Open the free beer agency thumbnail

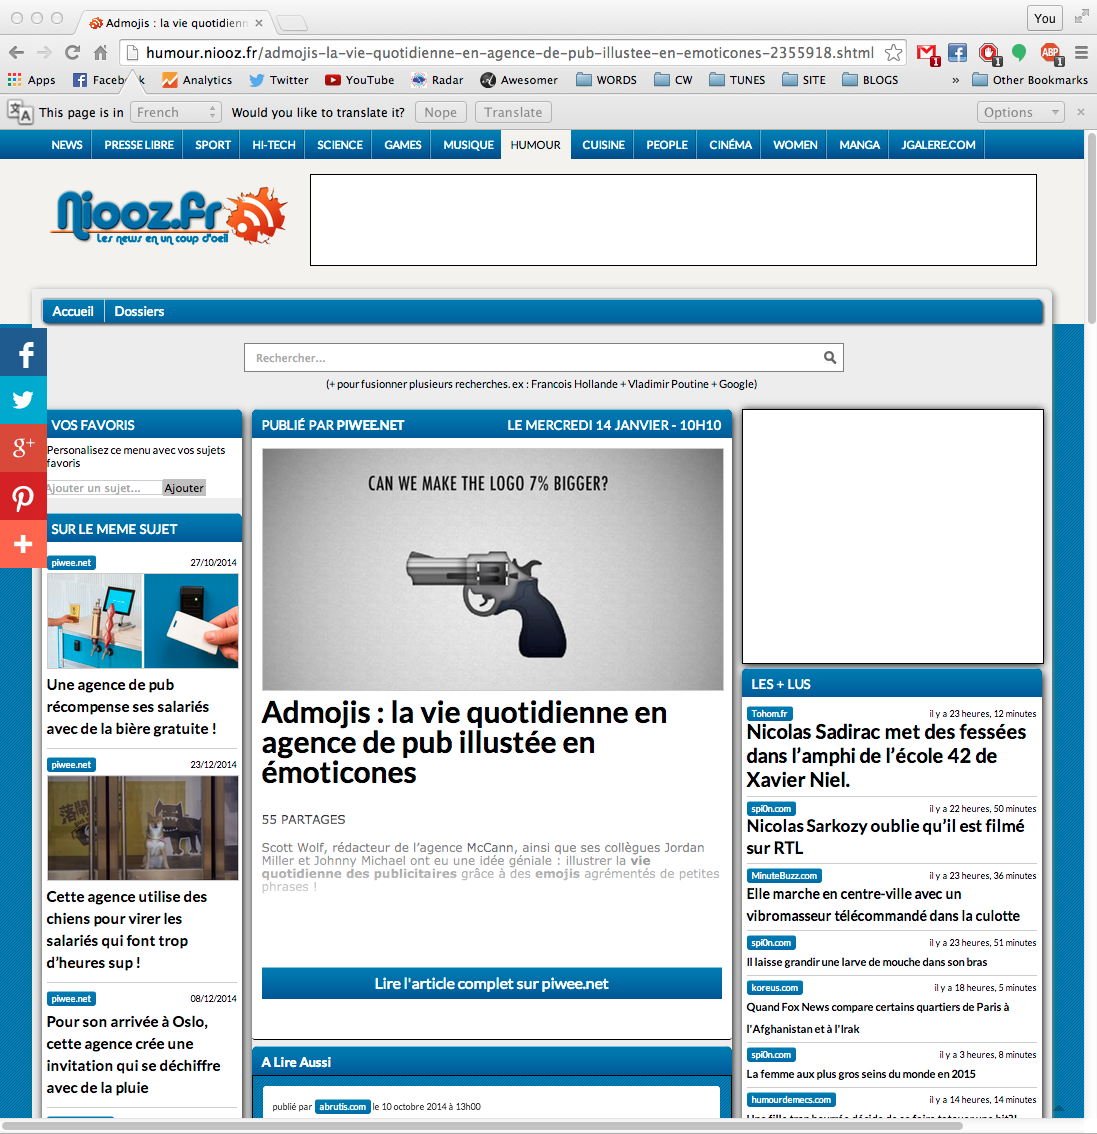tap(142, 621)
